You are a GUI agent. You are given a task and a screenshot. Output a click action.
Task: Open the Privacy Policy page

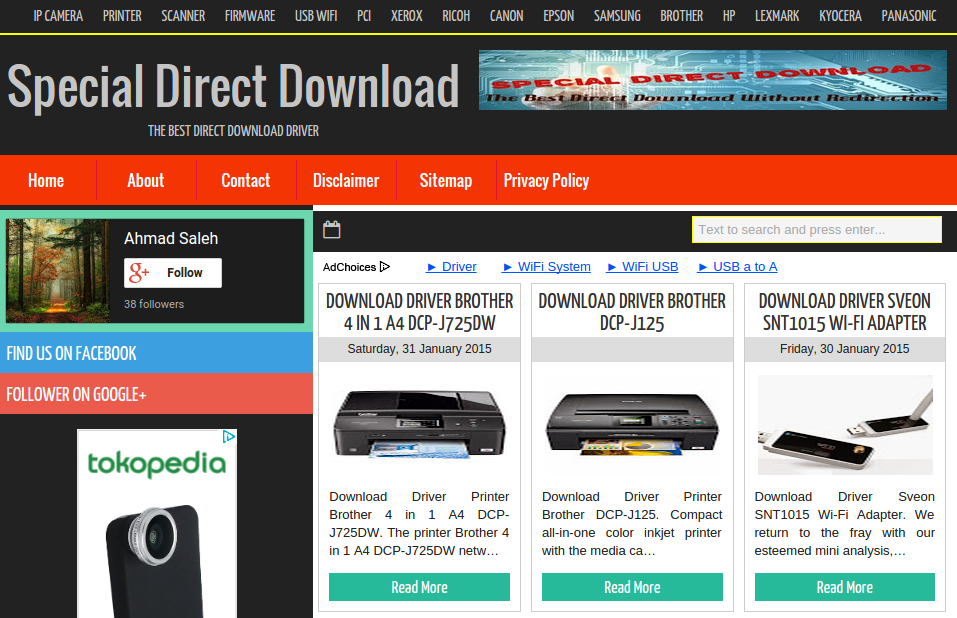[546, 181]
